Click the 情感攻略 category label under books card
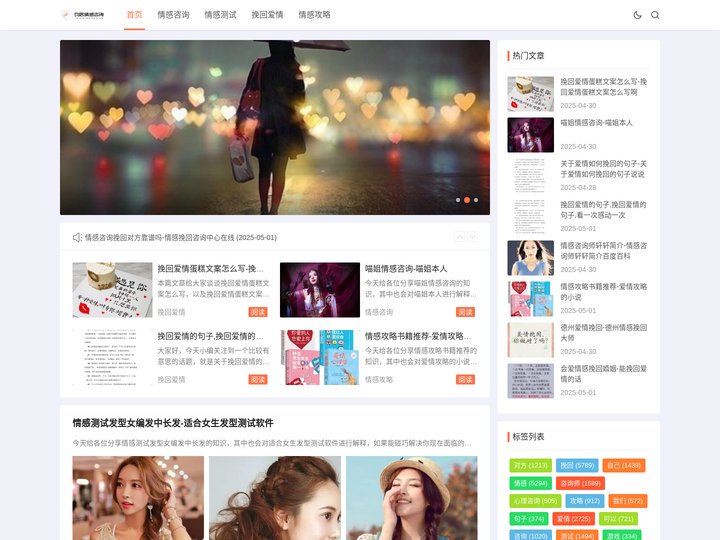The width and height of the screenshot is (720, 540). pyautogui.click(x=379, y=380)
